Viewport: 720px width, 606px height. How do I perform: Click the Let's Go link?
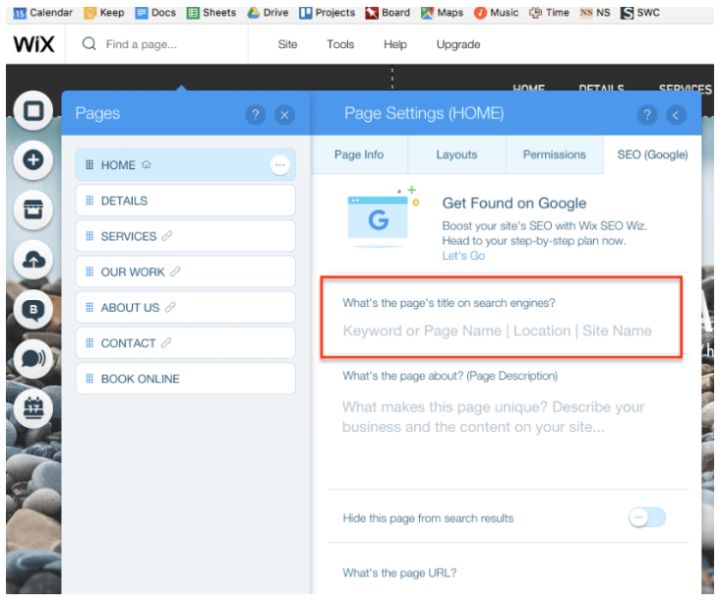[x=463, y=256]
